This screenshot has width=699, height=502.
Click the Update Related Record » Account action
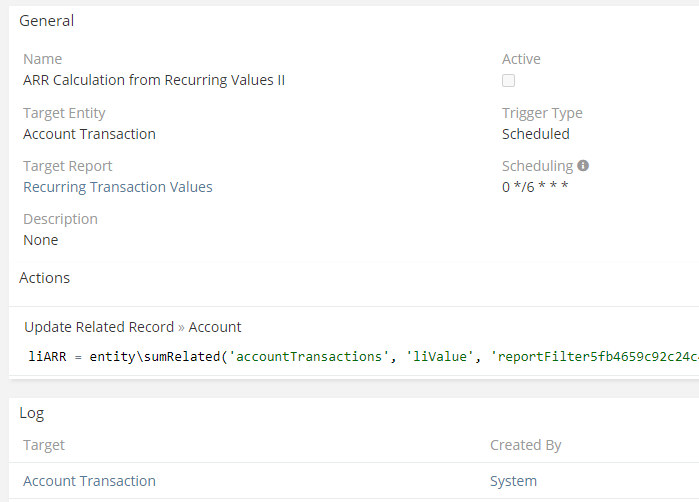(132, 327)
